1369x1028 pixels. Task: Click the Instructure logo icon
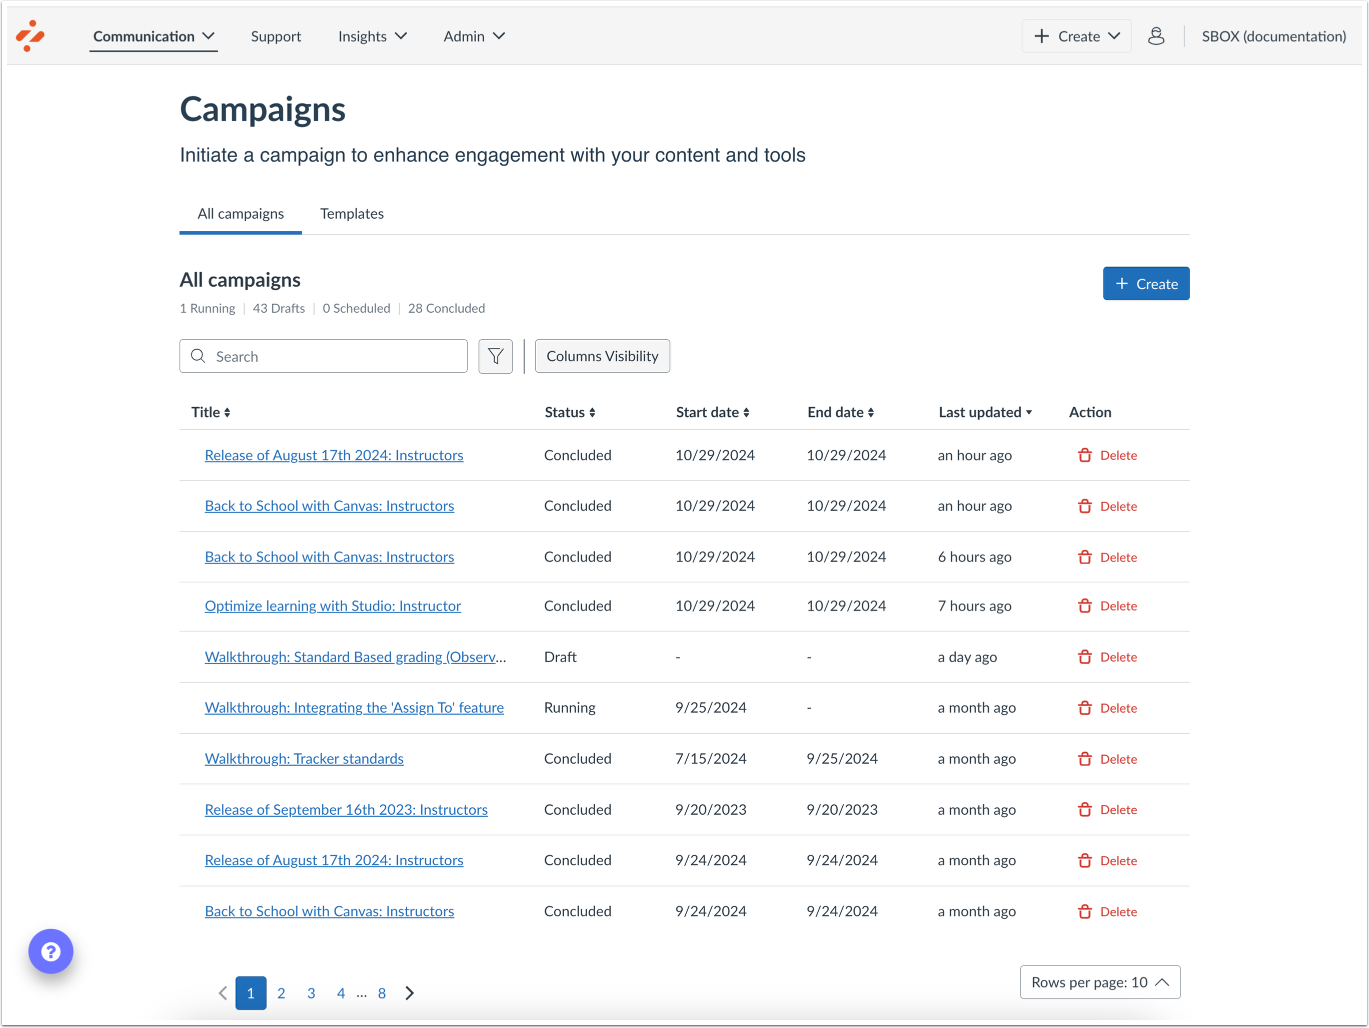[x=30, y=36]
